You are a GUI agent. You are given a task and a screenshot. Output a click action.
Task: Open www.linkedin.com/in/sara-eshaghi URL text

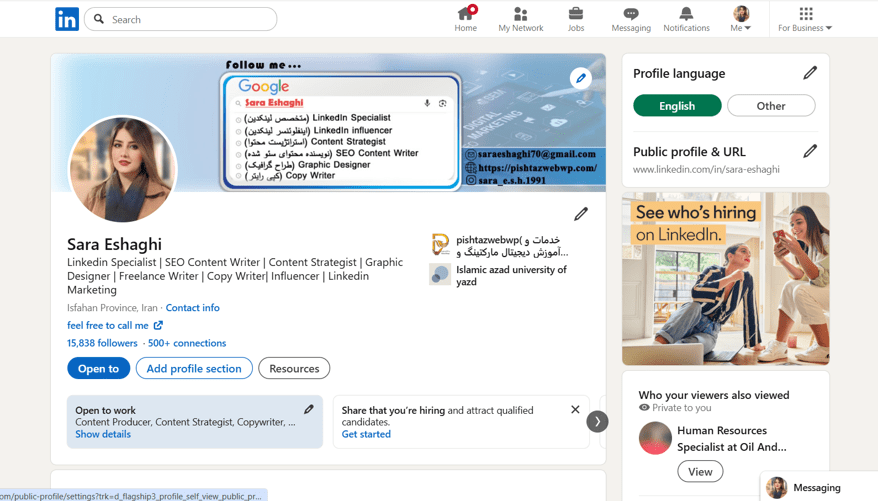[706, 169]
